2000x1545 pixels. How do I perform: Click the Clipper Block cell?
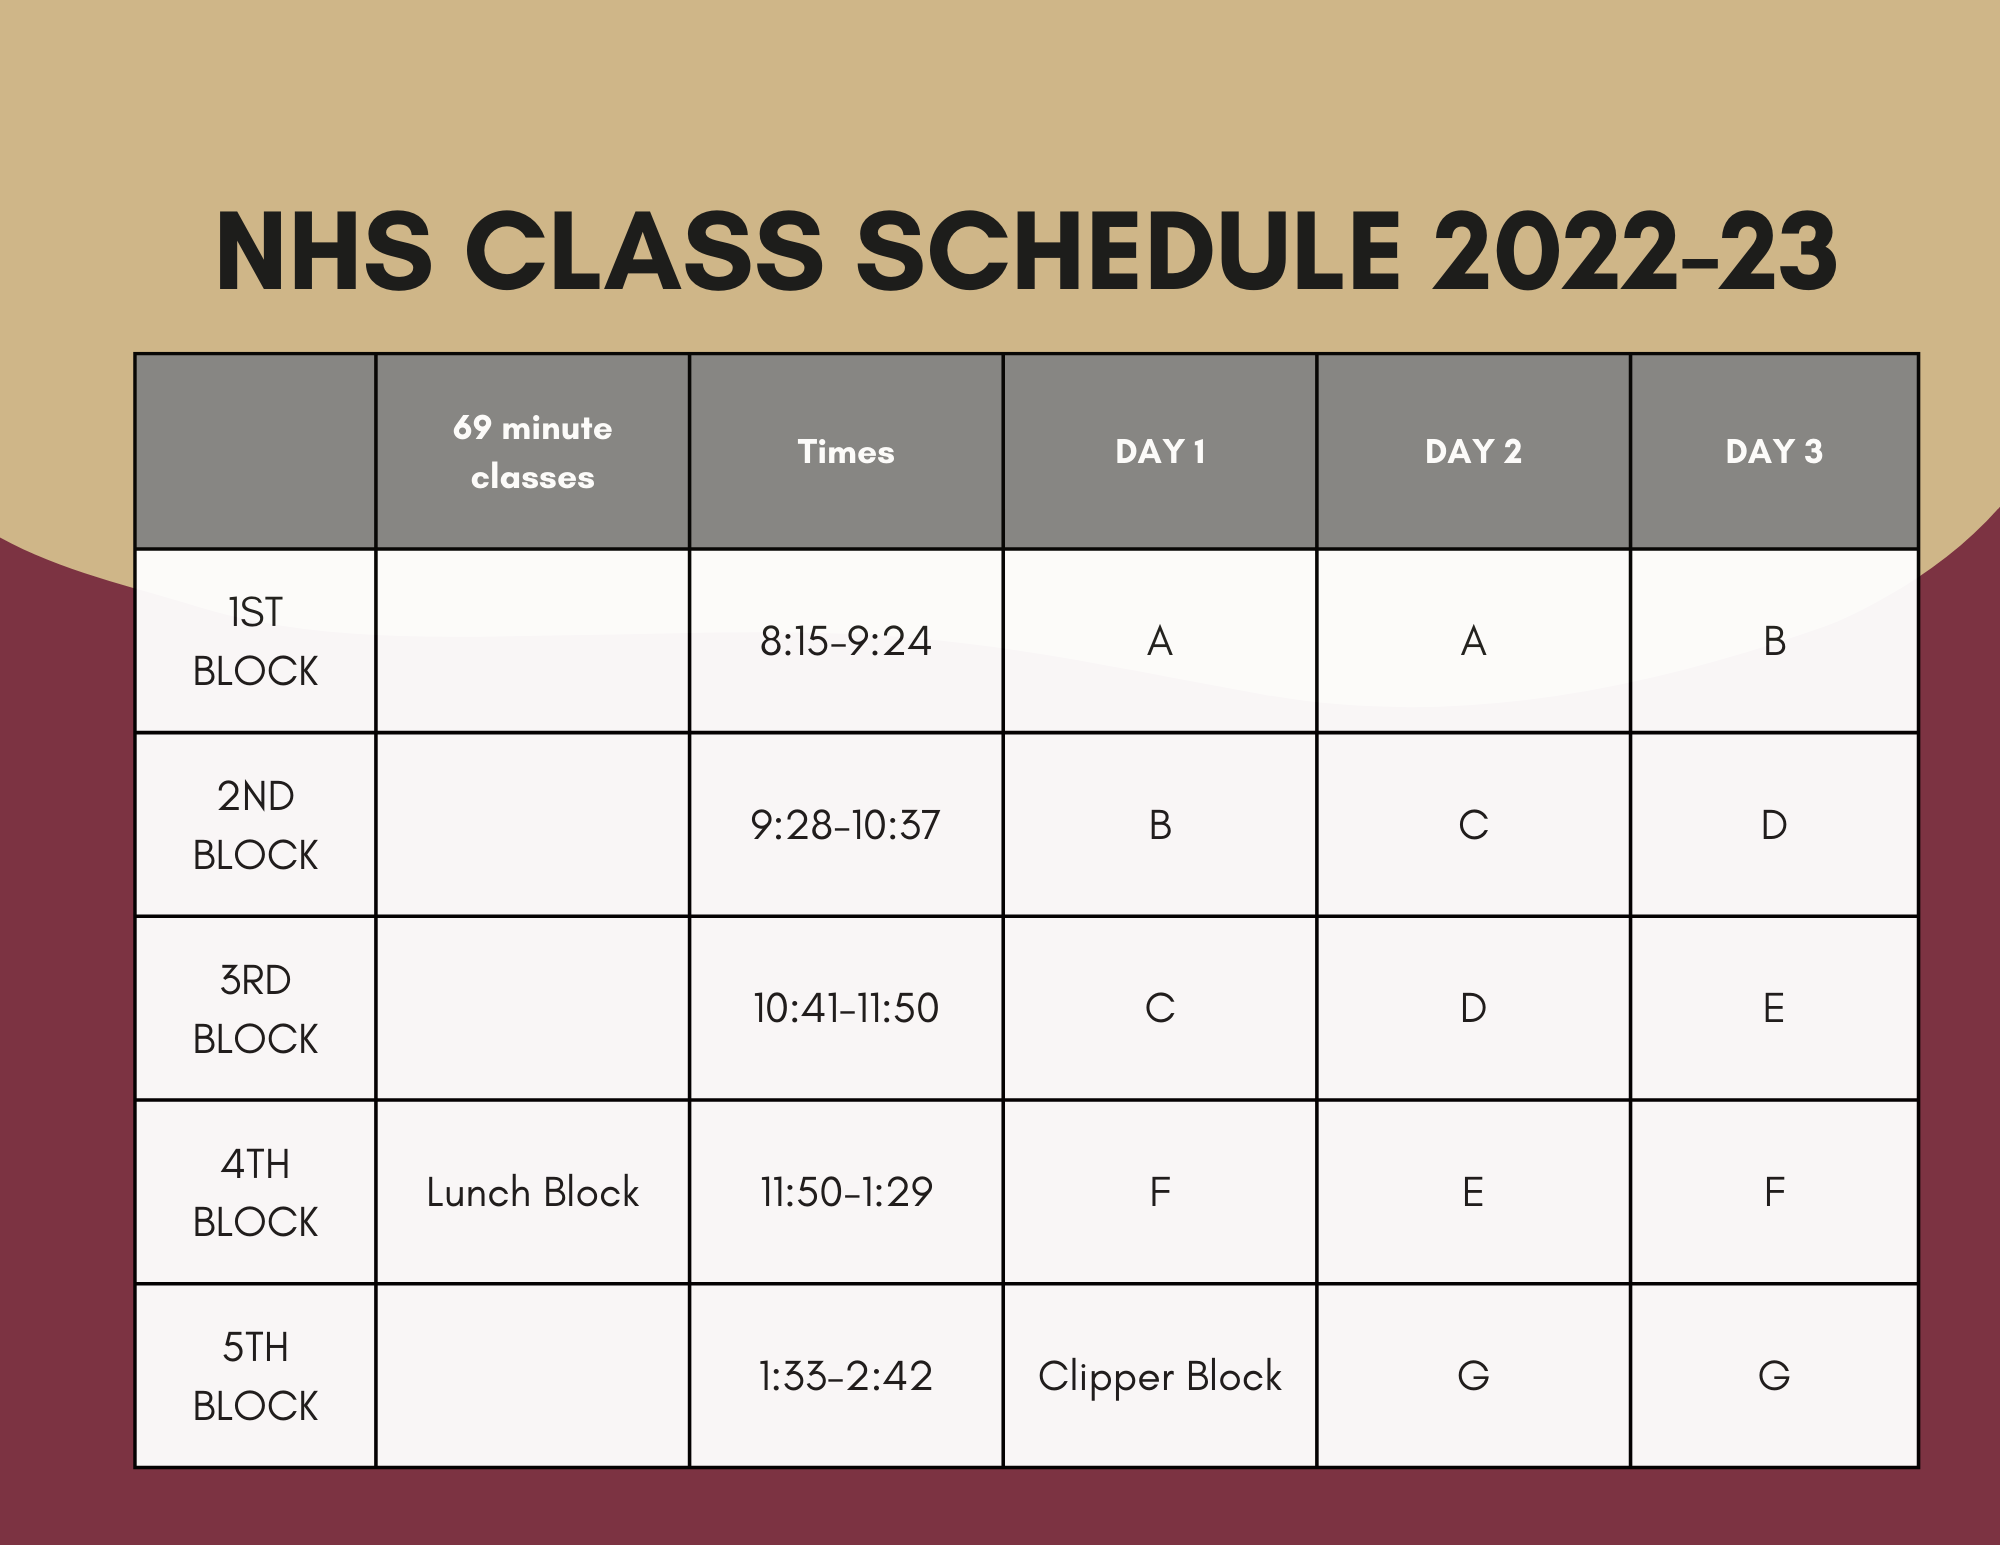coord(1160,1376)
